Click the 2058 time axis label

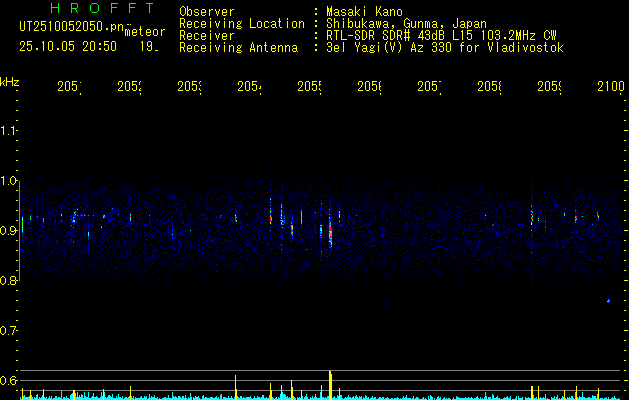(490, 86)
